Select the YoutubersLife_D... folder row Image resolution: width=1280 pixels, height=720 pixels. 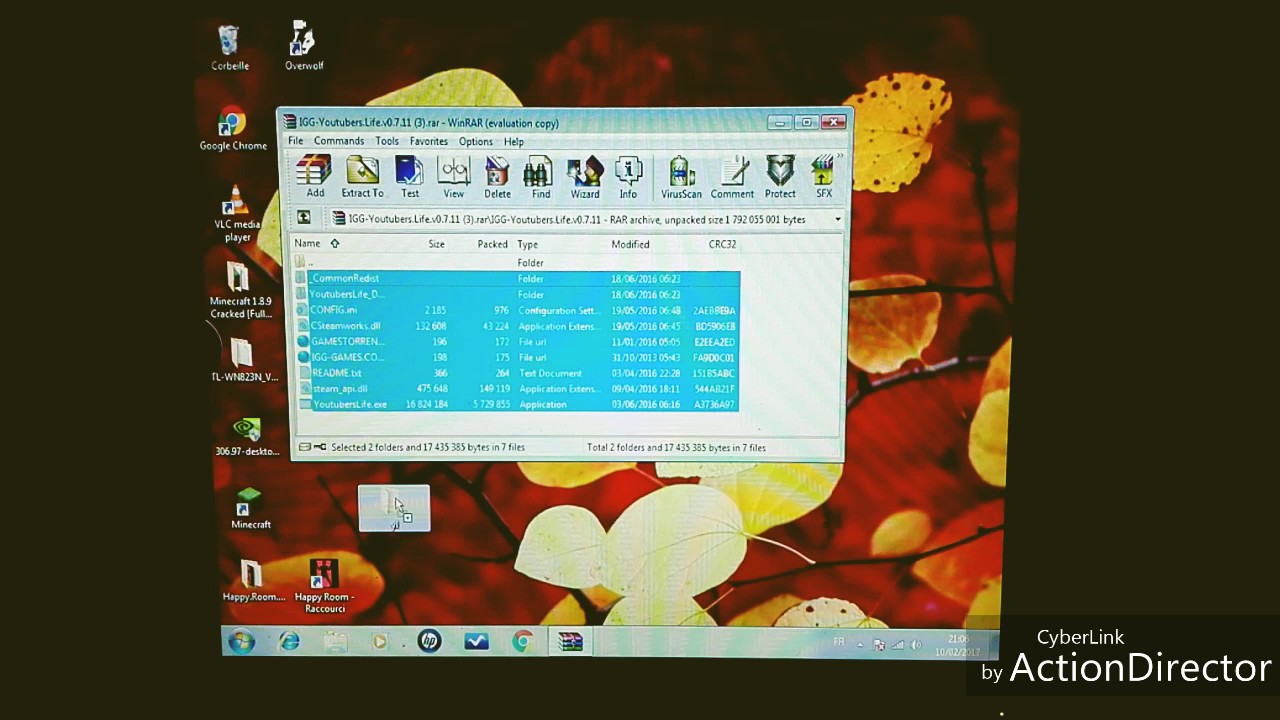517,294
